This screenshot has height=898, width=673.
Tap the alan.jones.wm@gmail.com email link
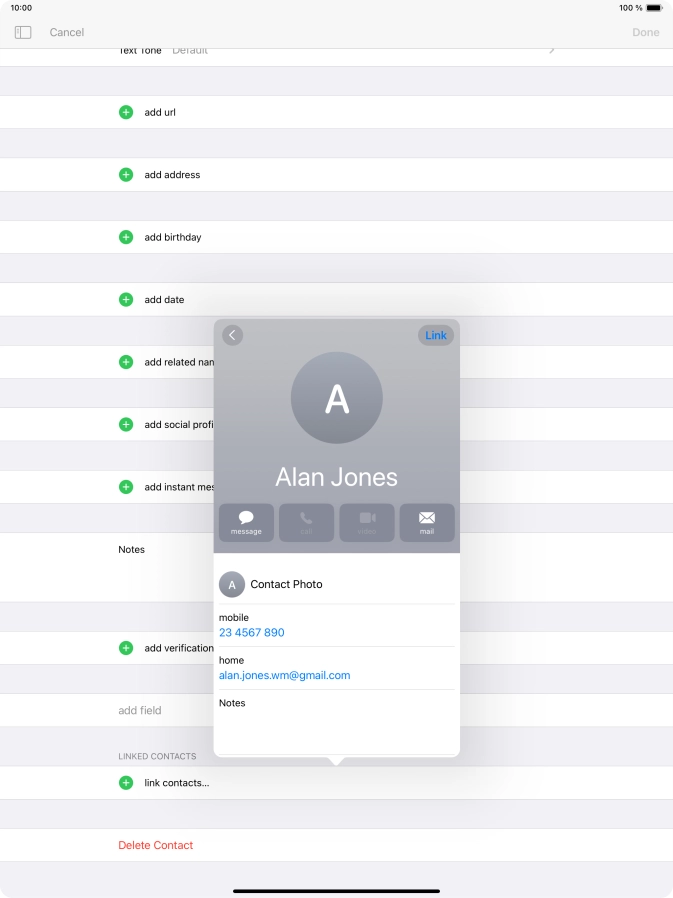pyautogui.click(x=285, y=675)
